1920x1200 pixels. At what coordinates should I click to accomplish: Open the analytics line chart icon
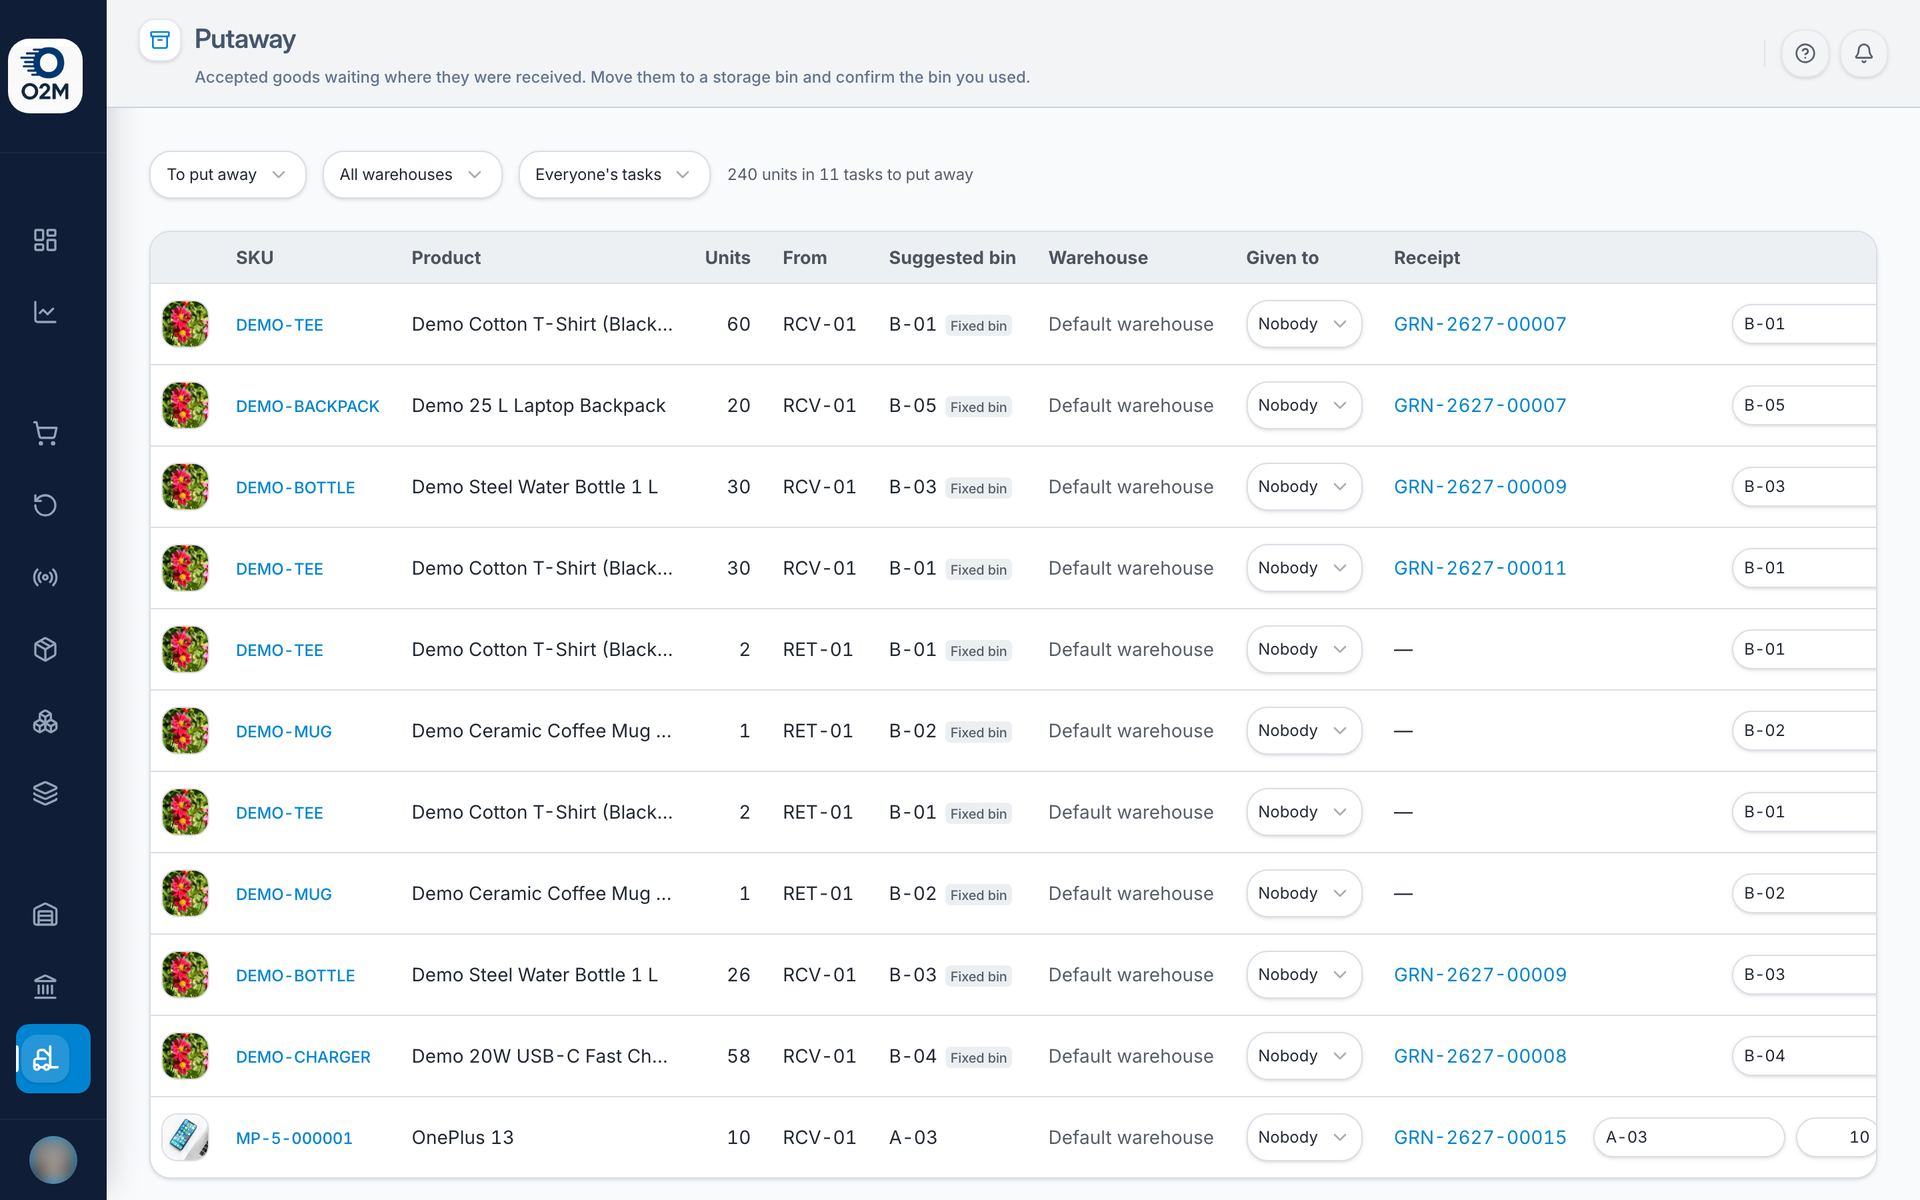point(45,312)
